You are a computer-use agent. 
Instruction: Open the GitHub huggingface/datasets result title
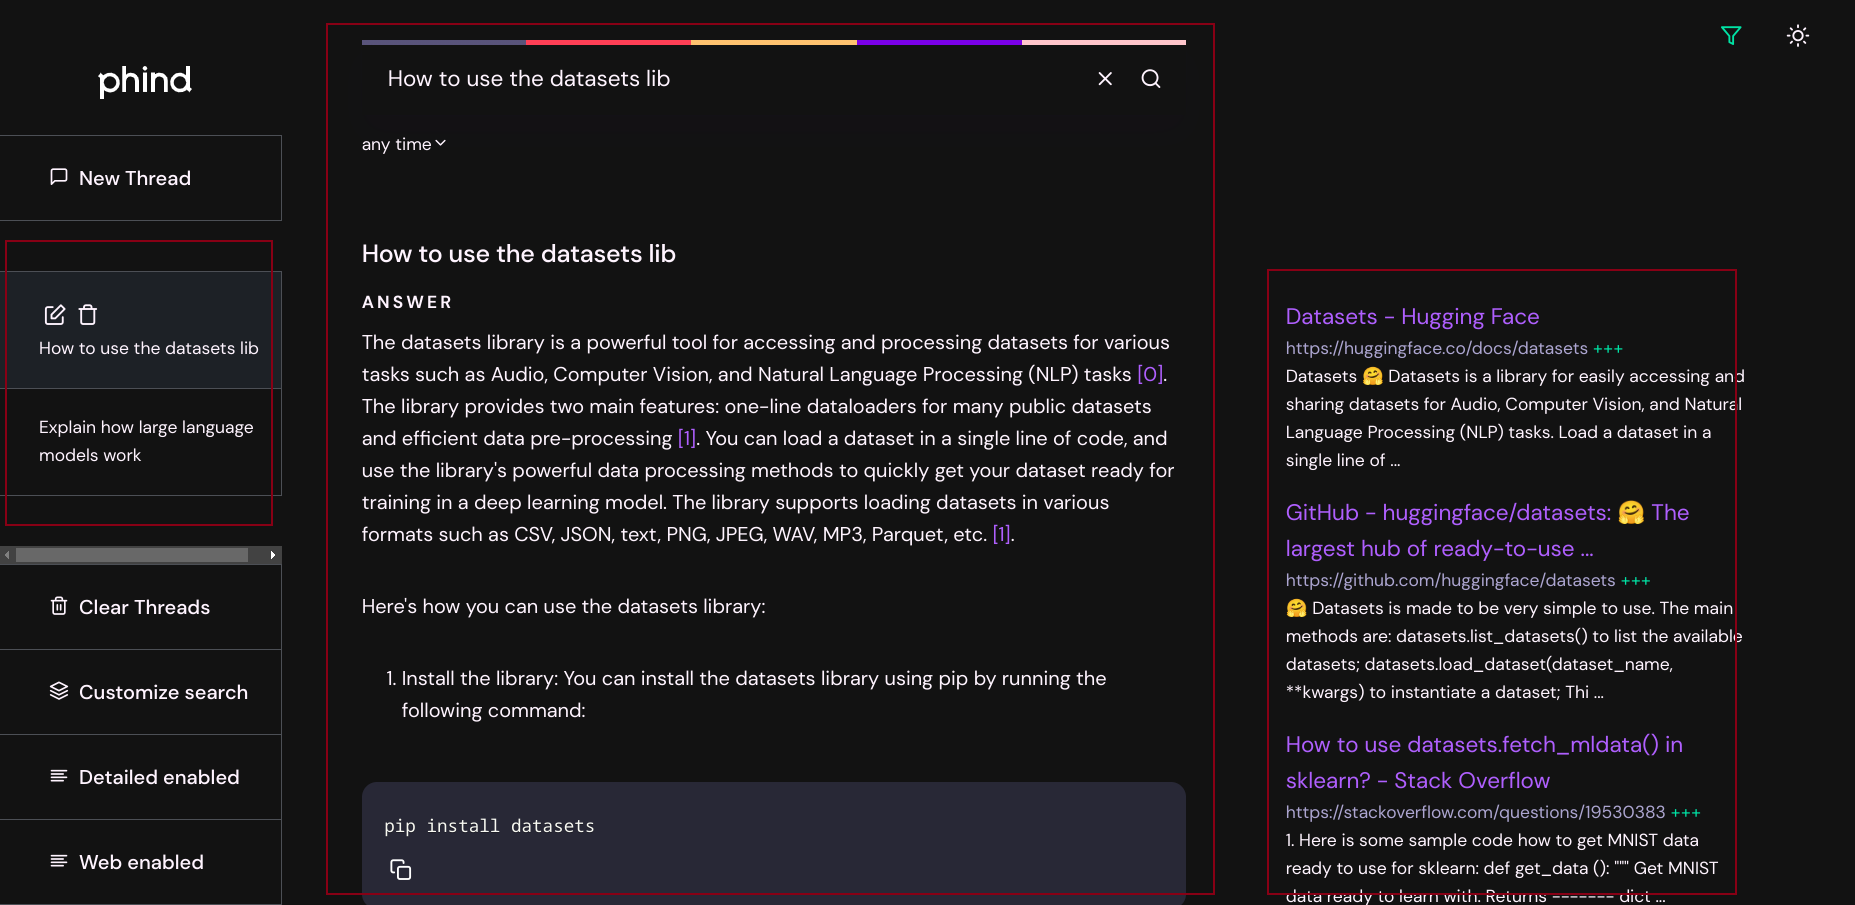pyautogui.click(x=1487, y=531)
